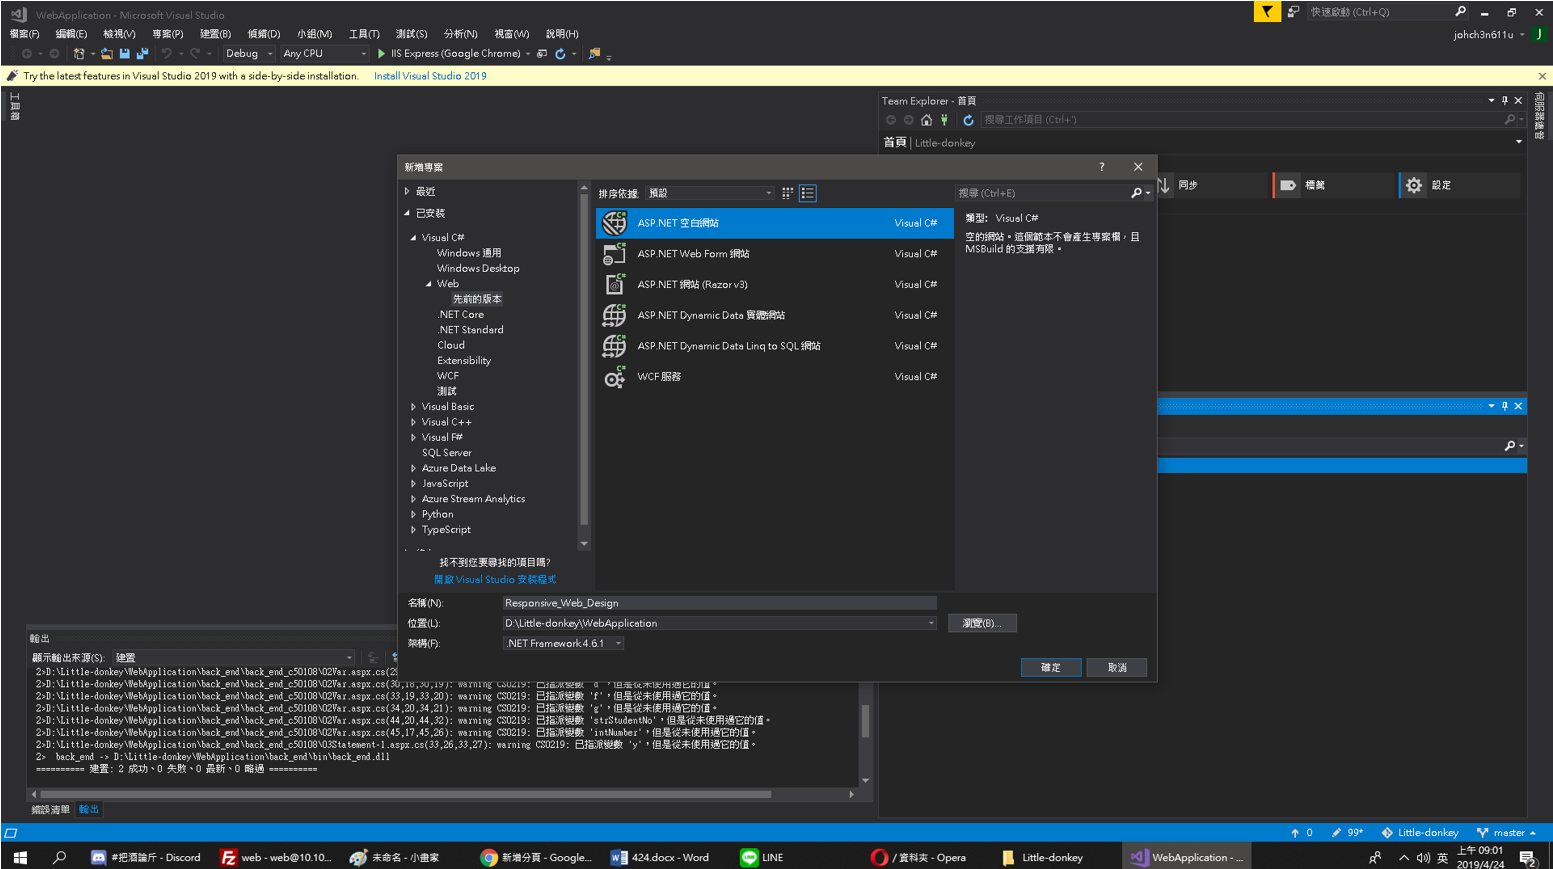The image size is (1553, 869).
Task: Expand the 最近 tree node
Action: click(x=407, y=191)
